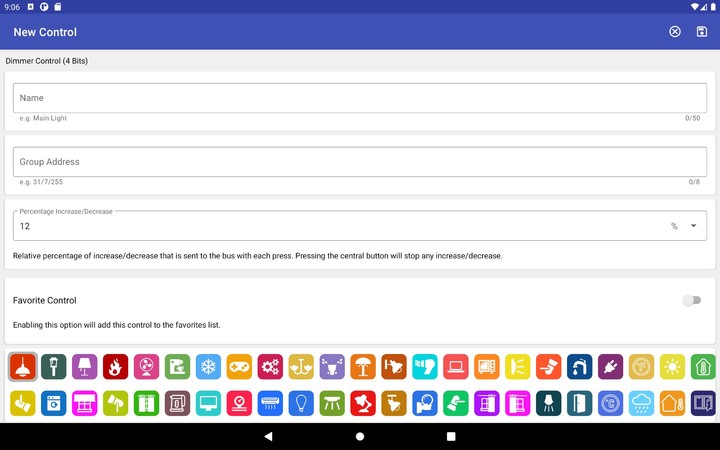The width and height of the screenshot is (720, 450).
Task: Pick the yellow wall light icon
Action: (518, 366)
